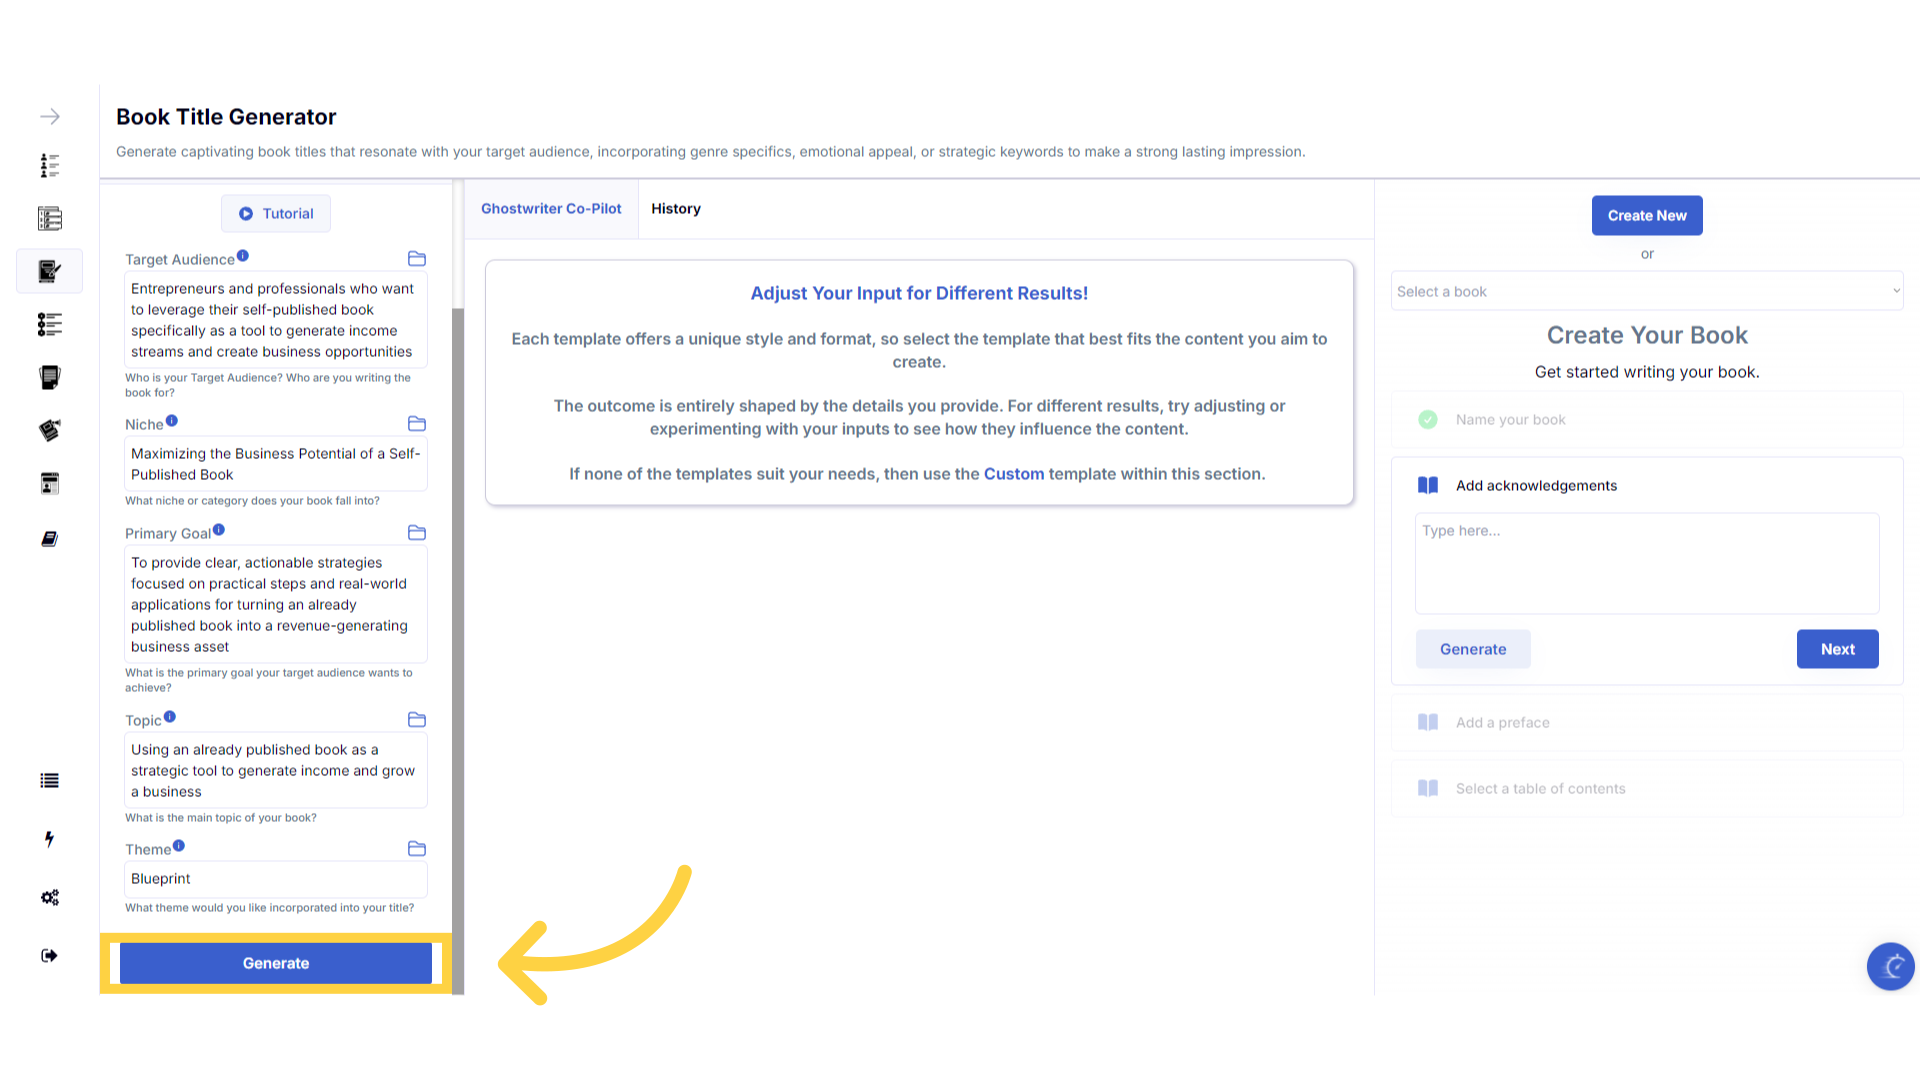Image resolution: width=1920 pixels, height=1080 pixels.
Task: Open the folder icon next to Target Audience
Action: (417, 259)
